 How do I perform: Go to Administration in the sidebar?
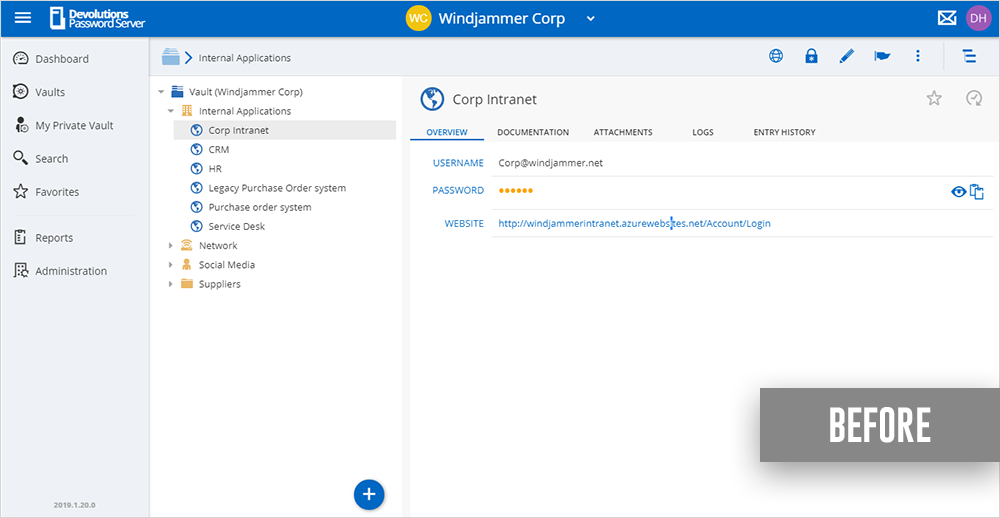(x=70, y=271)
